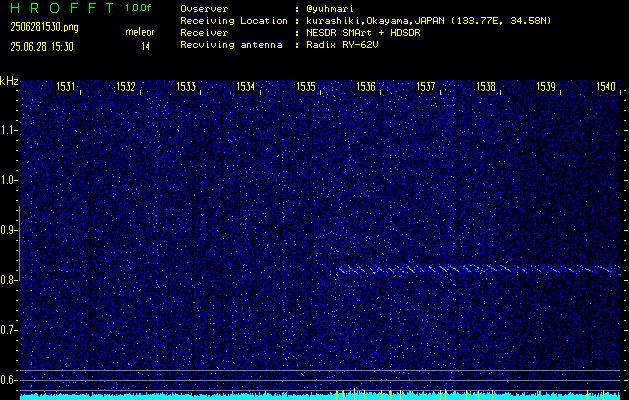The image size is (629, 400).
Task: Click the 1534 time marker
Action: coord(246,86)
